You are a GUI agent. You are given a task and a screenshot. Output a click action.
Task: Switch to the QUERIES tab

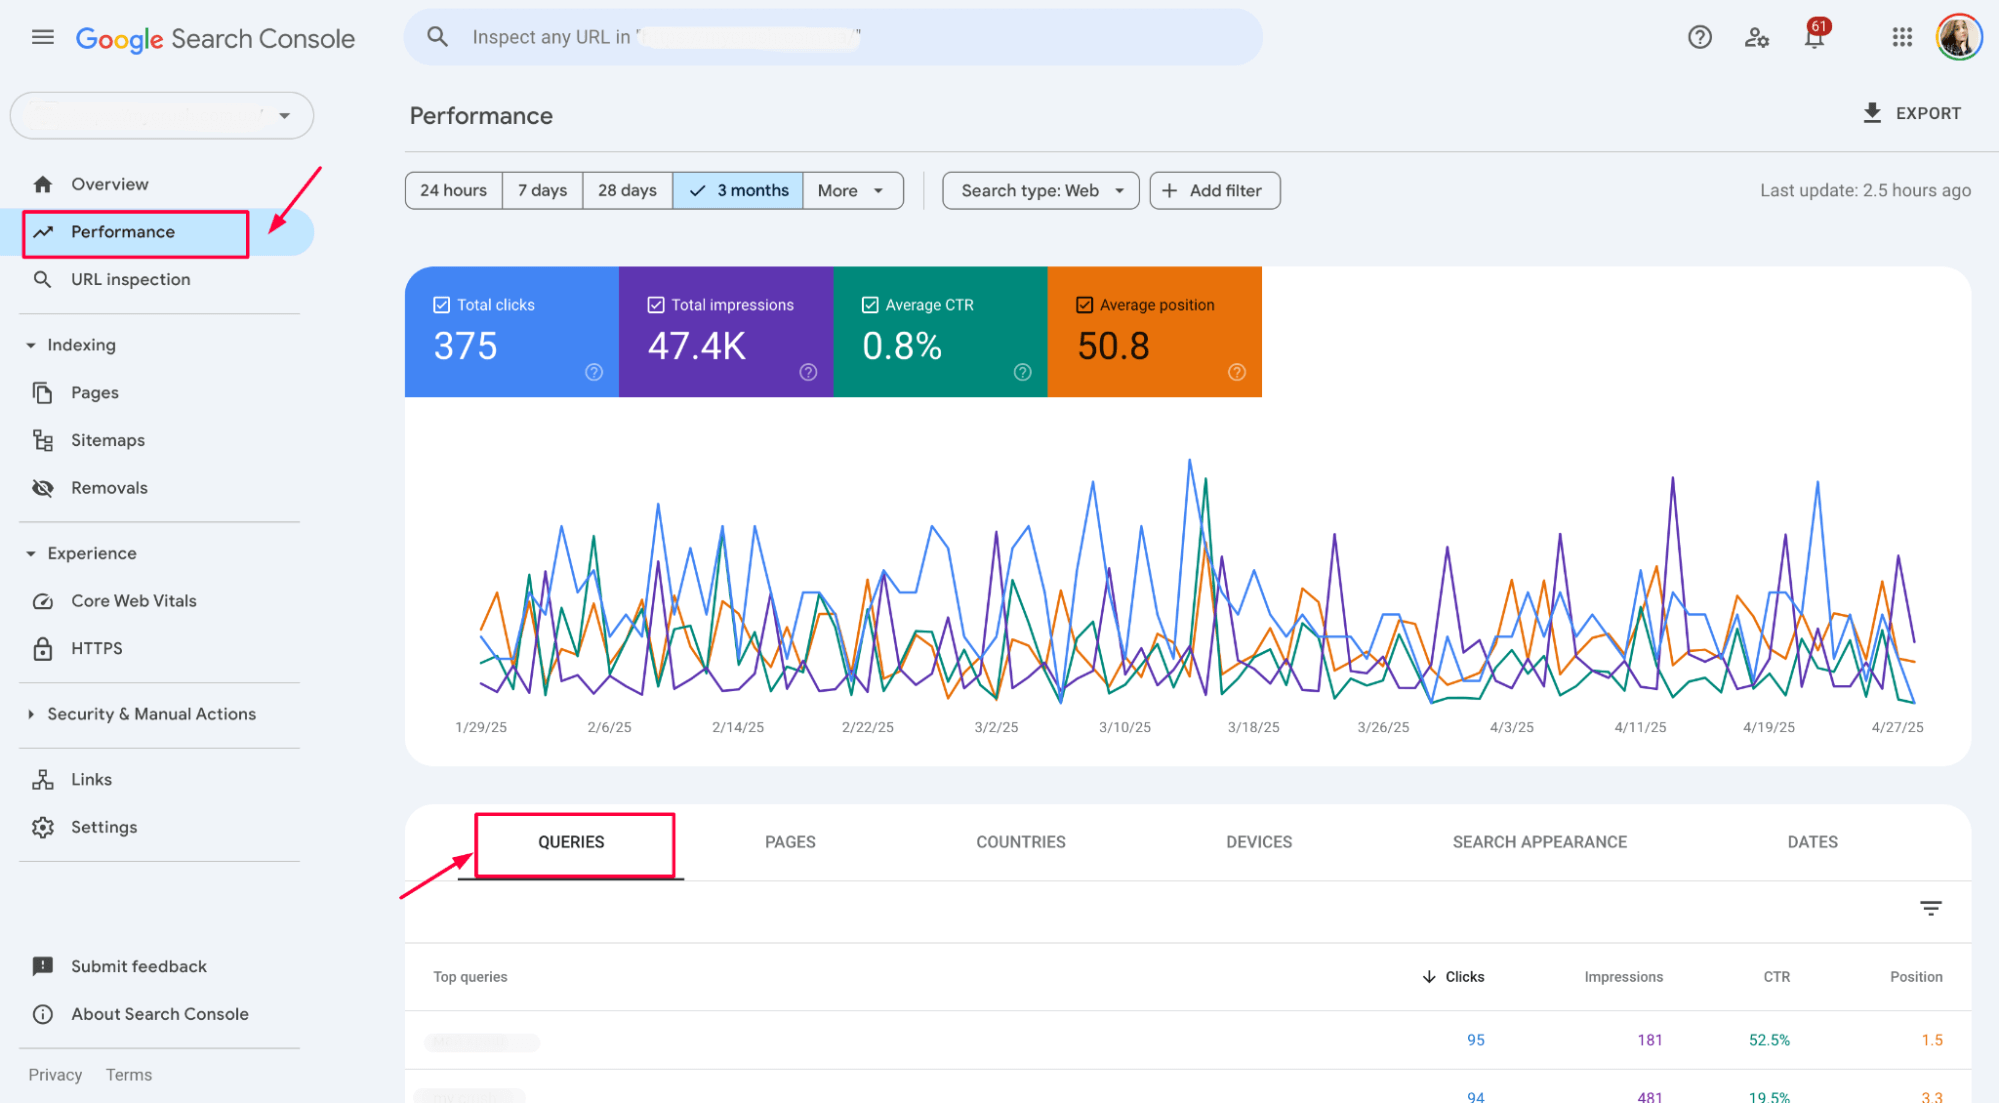pos(571,842)
